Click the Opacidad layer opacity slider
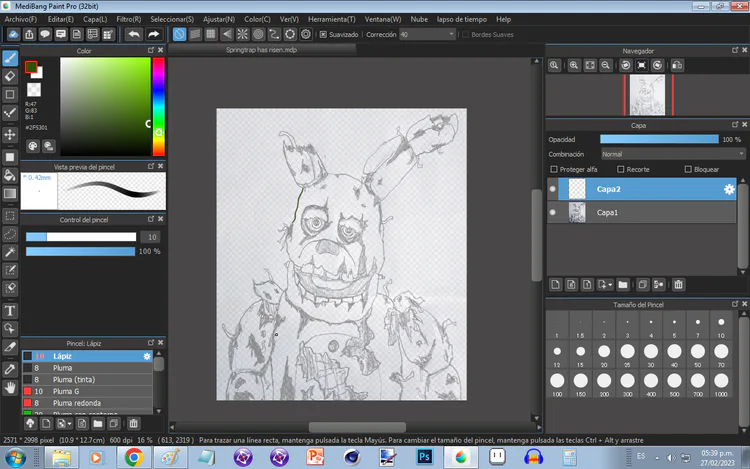Viewport: 750px width, 469px height. click(659, 139)
